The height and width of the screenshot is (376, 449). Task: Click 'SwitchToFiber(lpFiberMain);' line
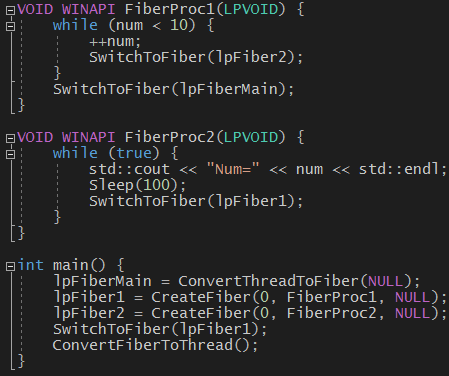174,89
